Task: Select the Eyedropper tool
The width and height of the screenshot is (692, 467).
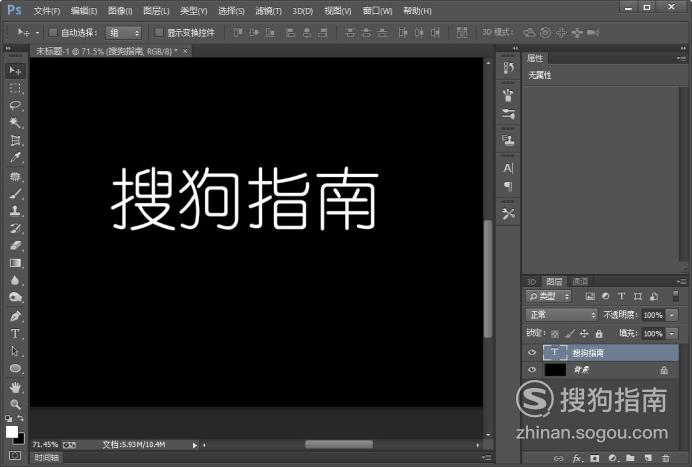Action: (15, 158)
